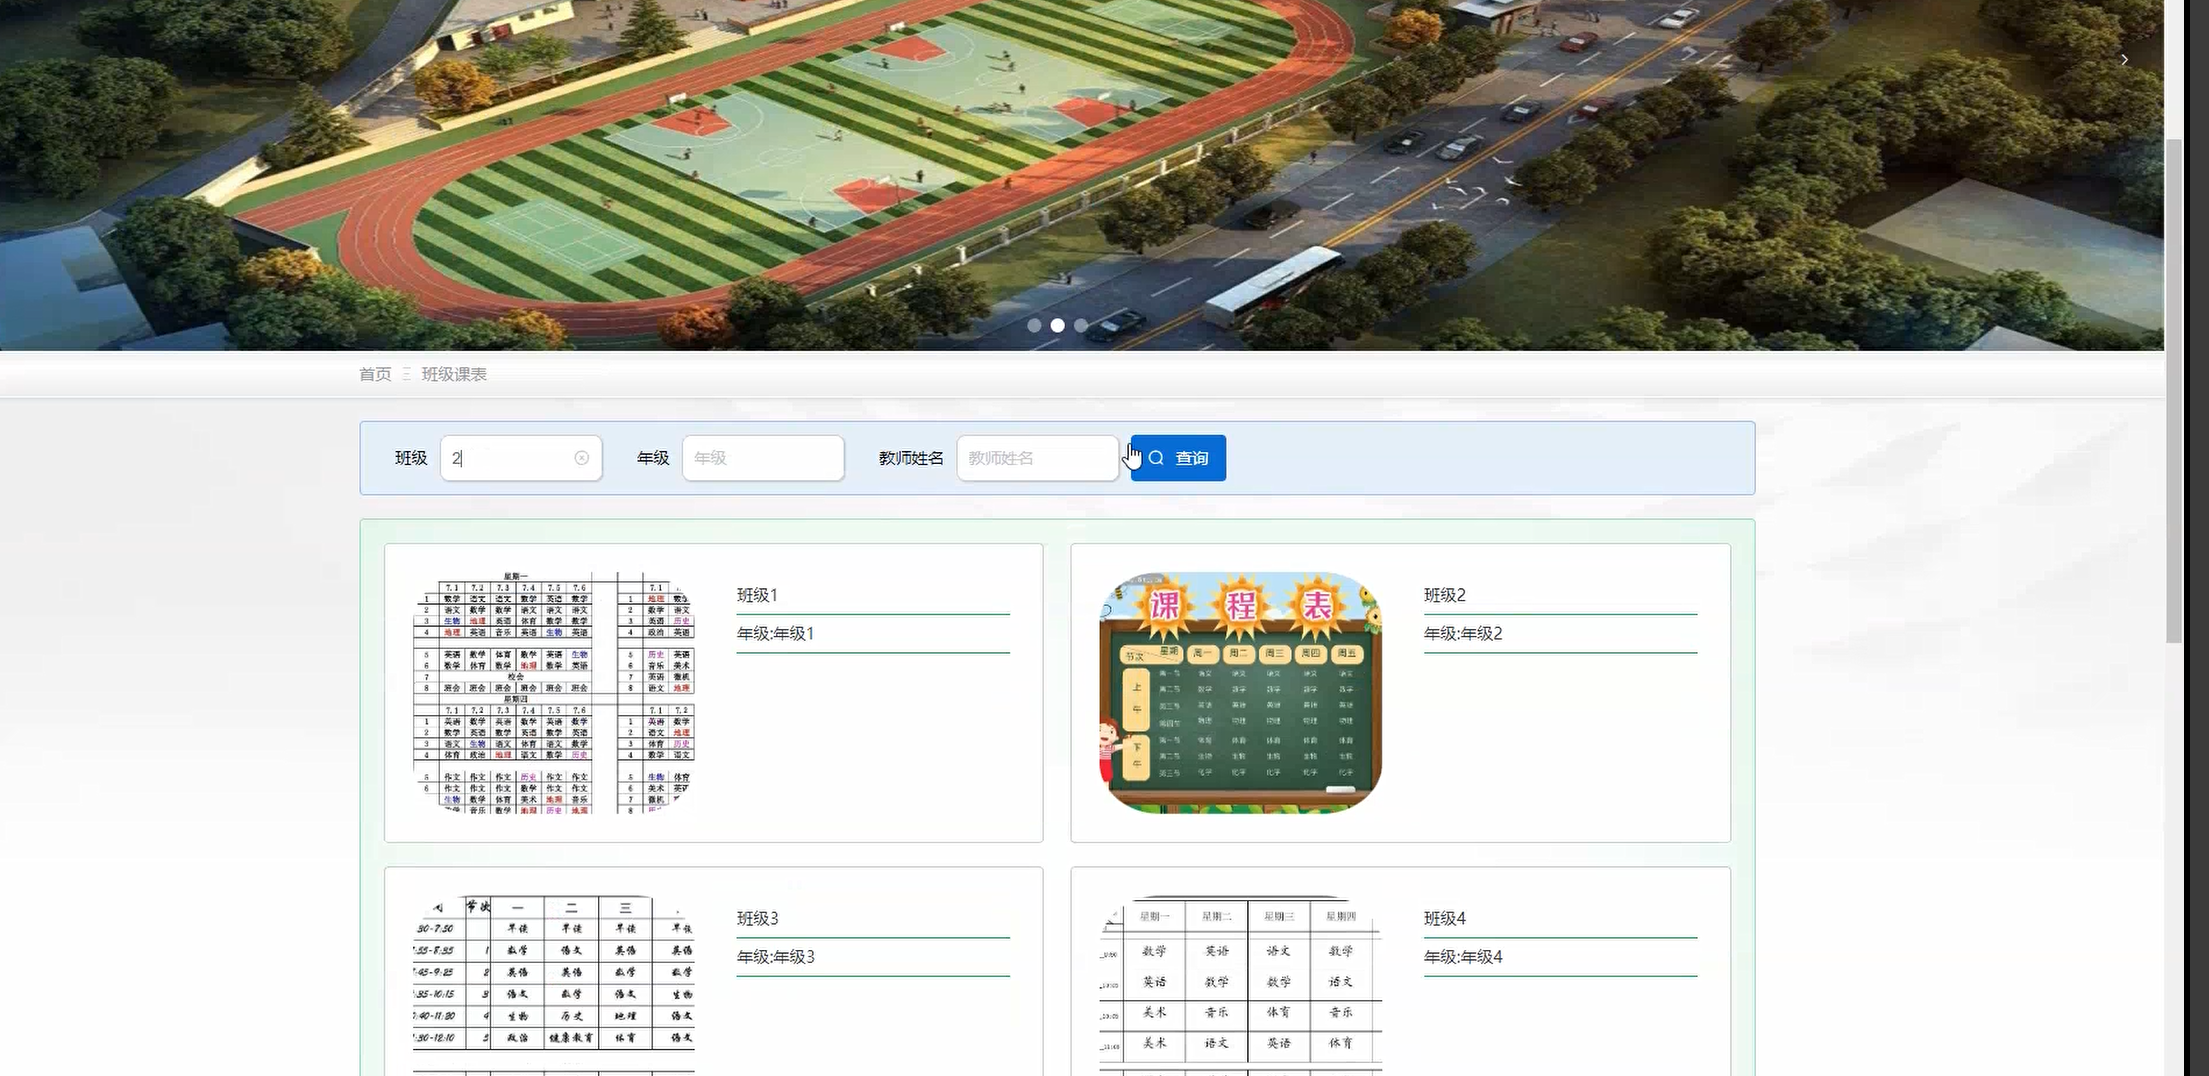Focus the 班级 input field
The height and width of the screenshot is (1076, 2209).
521,458
